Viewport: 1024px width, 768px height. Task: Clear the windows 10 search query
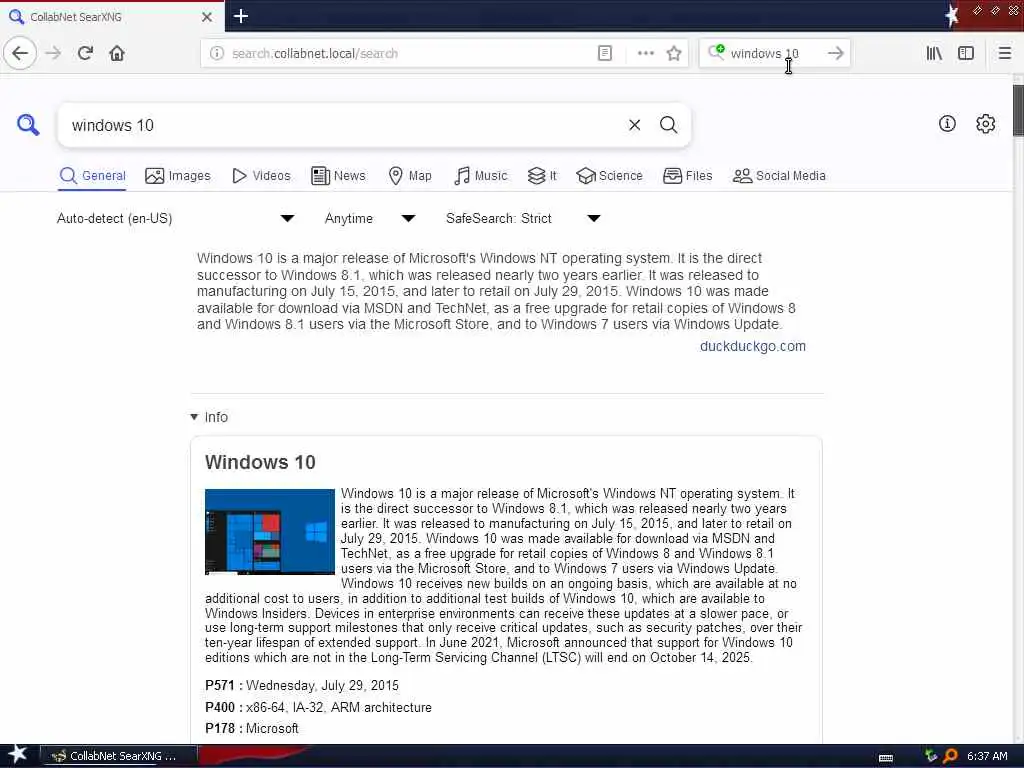pyautogui.click(x=634, y=125)
